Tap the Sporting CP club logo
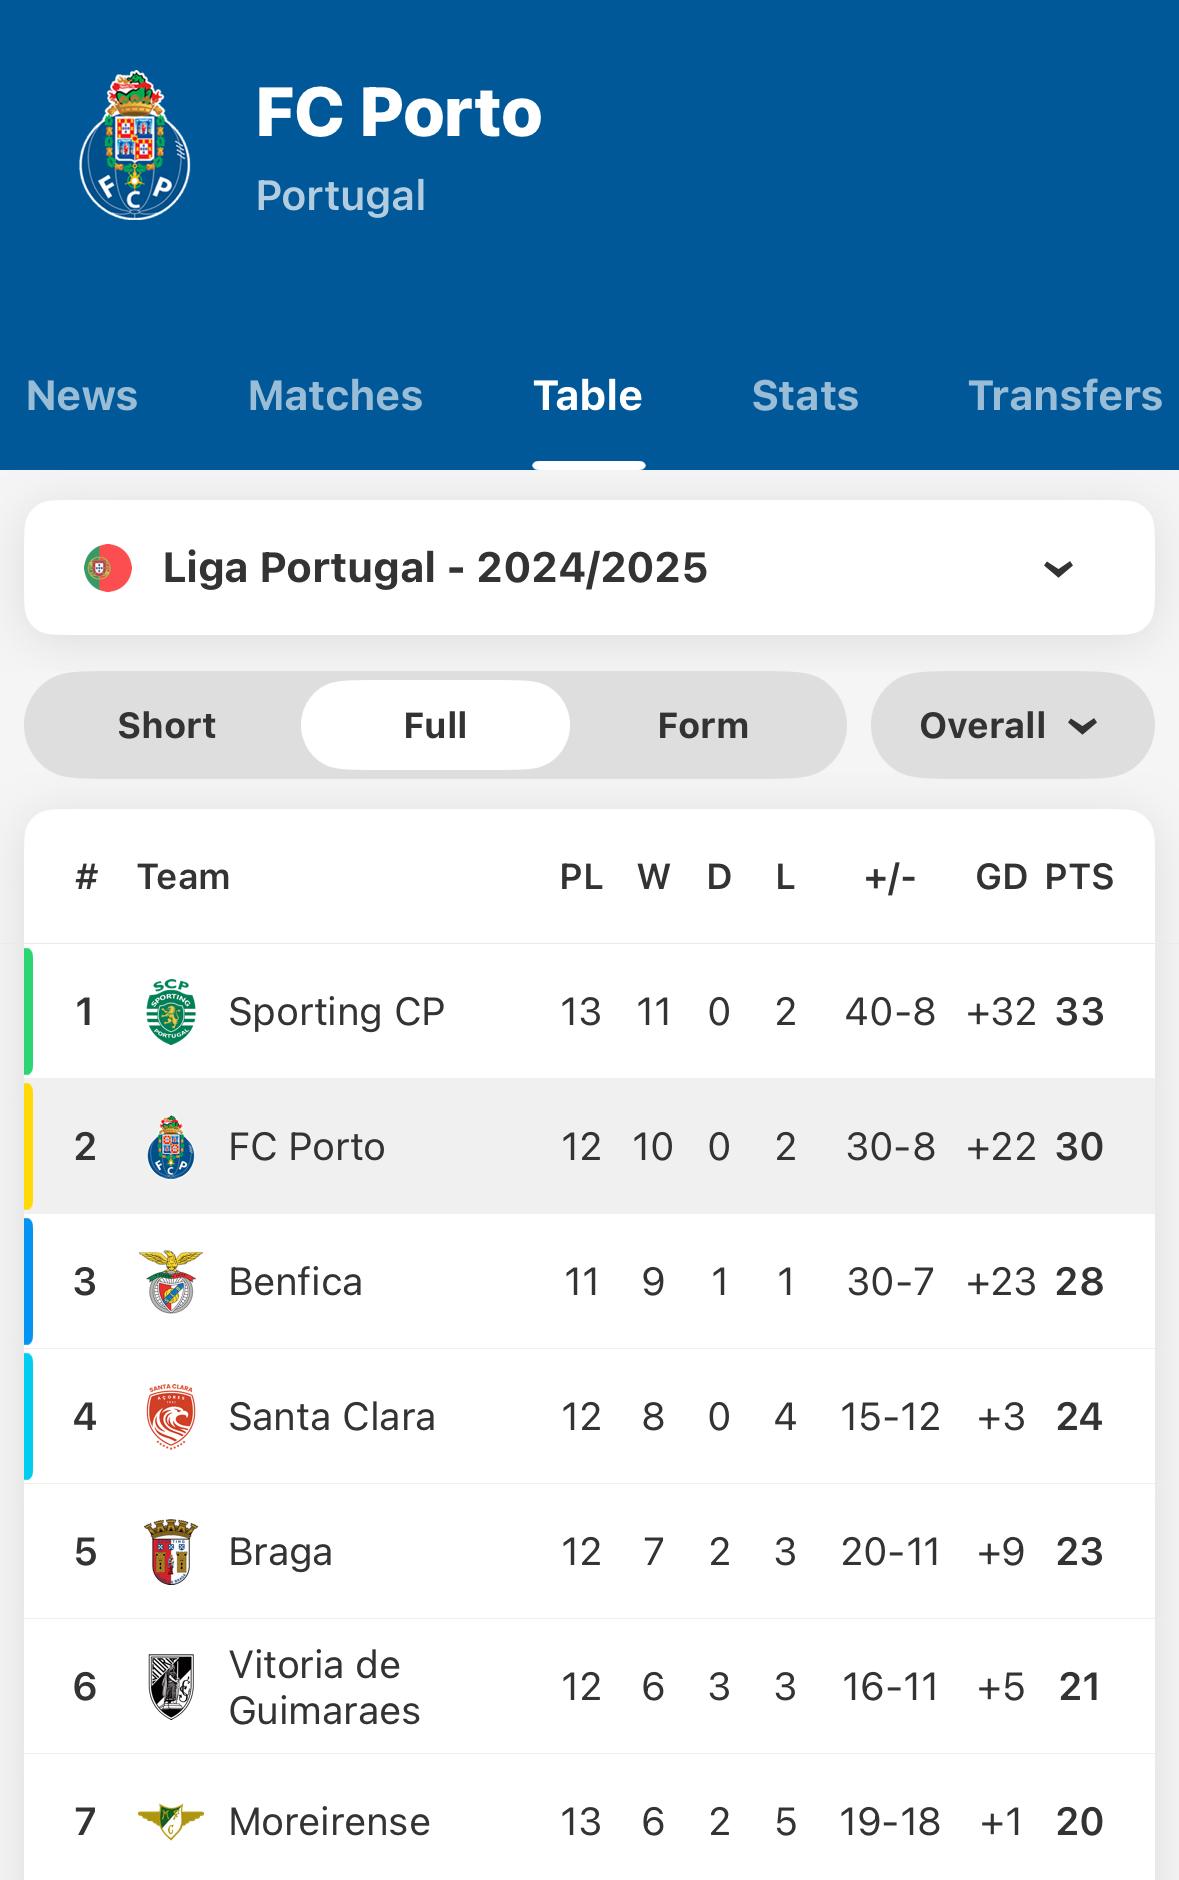Viewport: 1179px width, 1880px height. click(x=171, y=1012)
